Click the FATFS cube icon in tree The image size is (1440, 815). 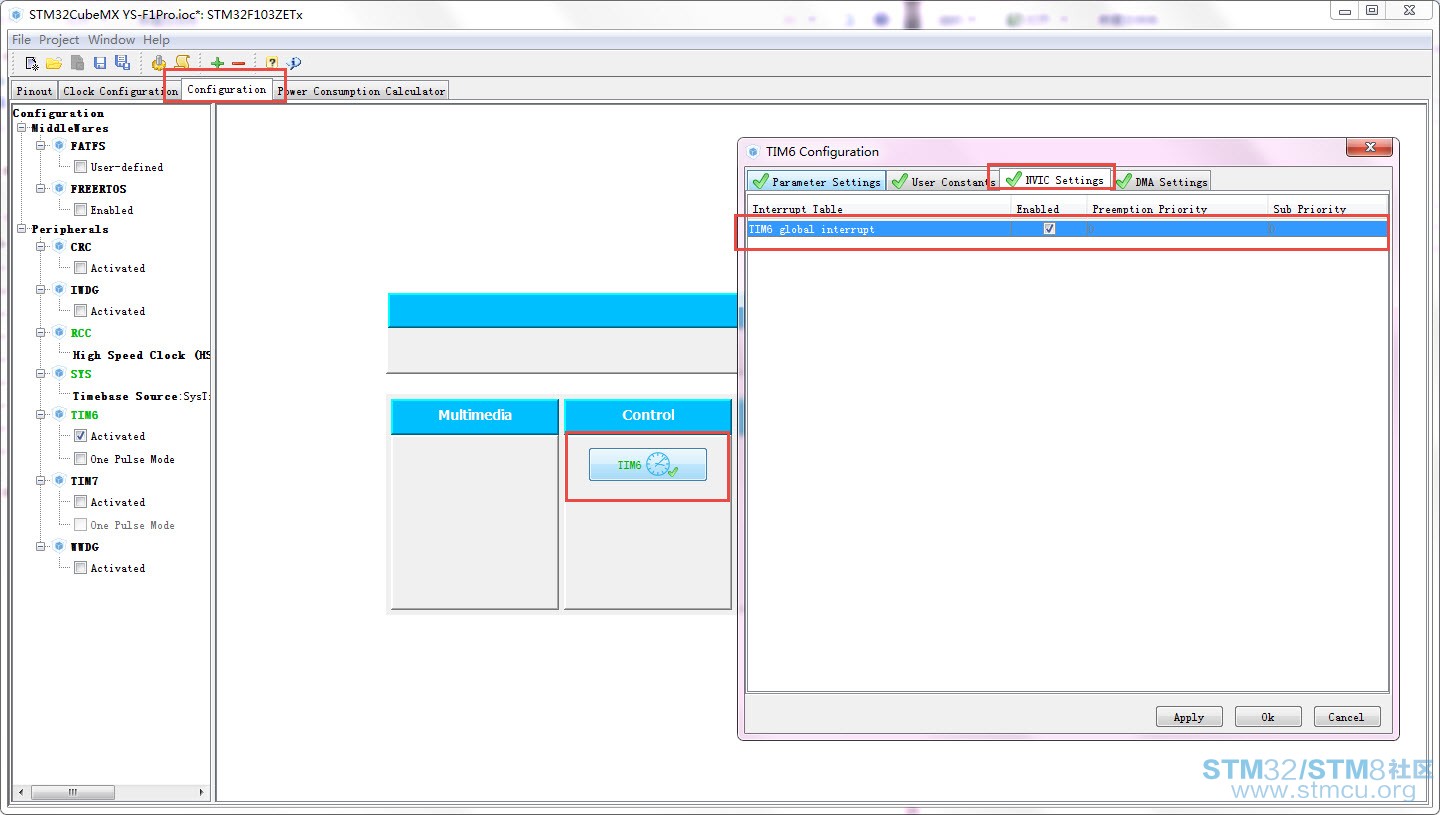(59, 146)
